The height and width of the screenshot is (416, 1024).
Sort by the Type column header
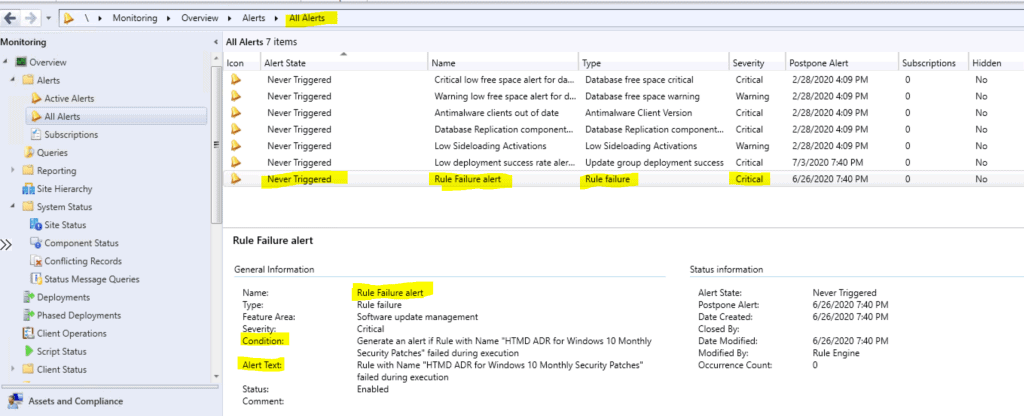(653, 63)
